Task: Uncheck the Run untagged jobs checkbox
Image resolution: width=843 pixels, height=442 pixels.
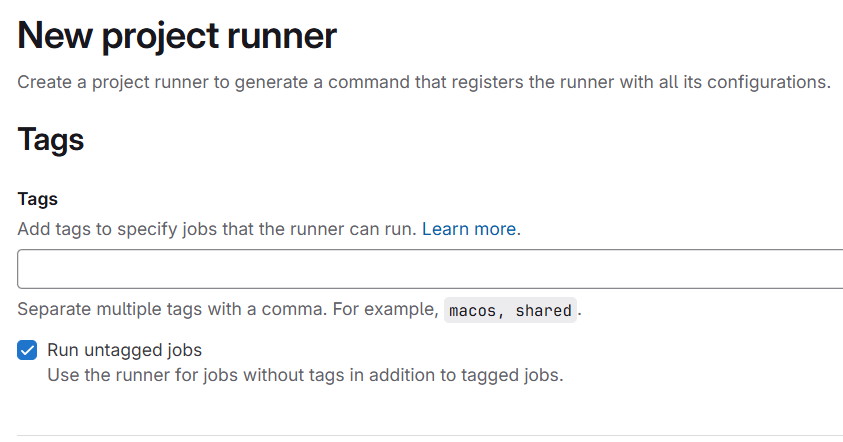Action: point(28,351)
